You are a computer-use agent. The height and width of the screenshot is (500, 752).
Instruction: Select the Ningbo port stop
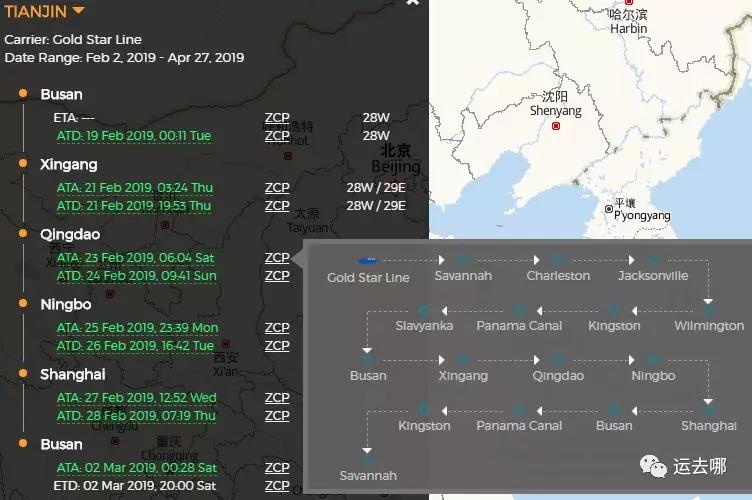tap(66, 304)
